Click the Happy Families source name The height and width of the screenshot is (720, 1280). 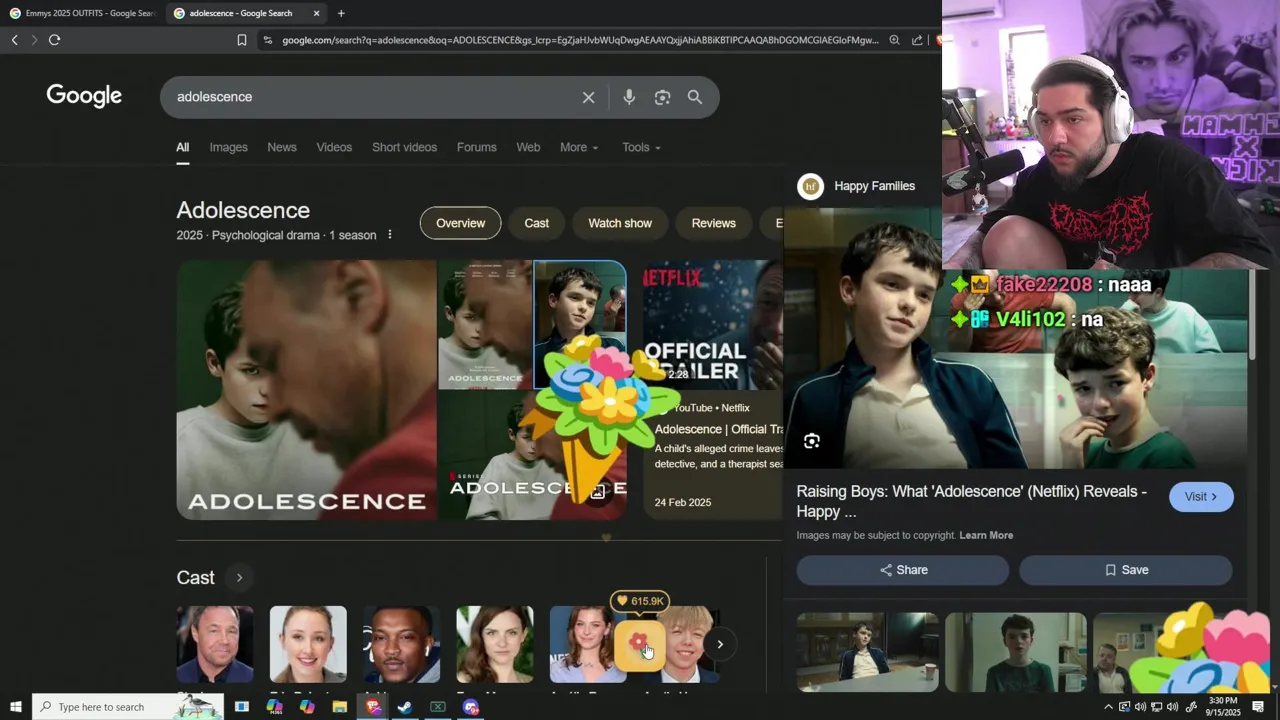coord(874,186)
